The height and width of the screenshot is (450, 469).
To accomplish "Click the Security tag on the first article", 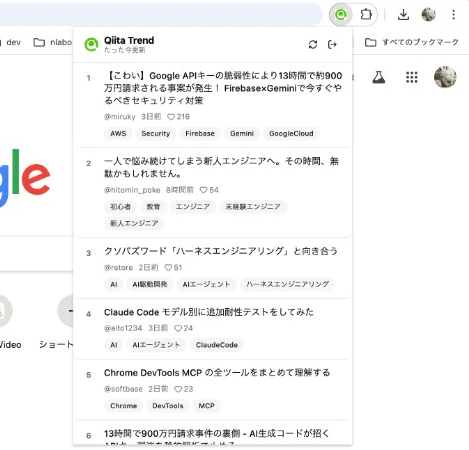I will 156,134.
